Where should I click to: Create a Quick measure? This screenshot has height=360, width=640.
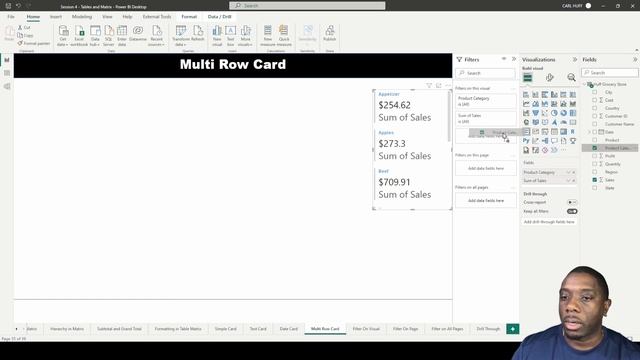pos(284,36)
